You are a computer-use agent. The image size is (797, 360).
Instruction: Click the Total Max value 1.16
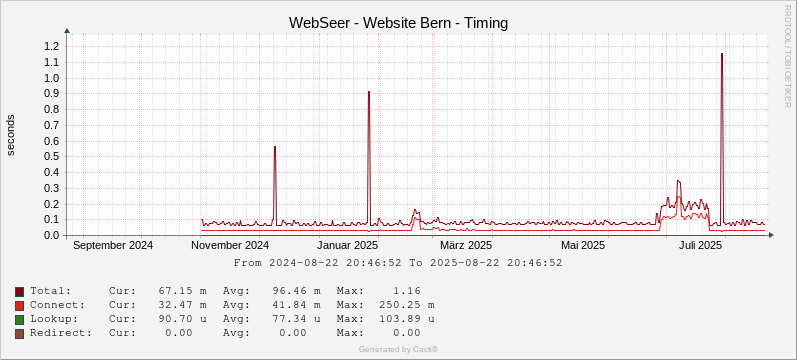[406, 291]
